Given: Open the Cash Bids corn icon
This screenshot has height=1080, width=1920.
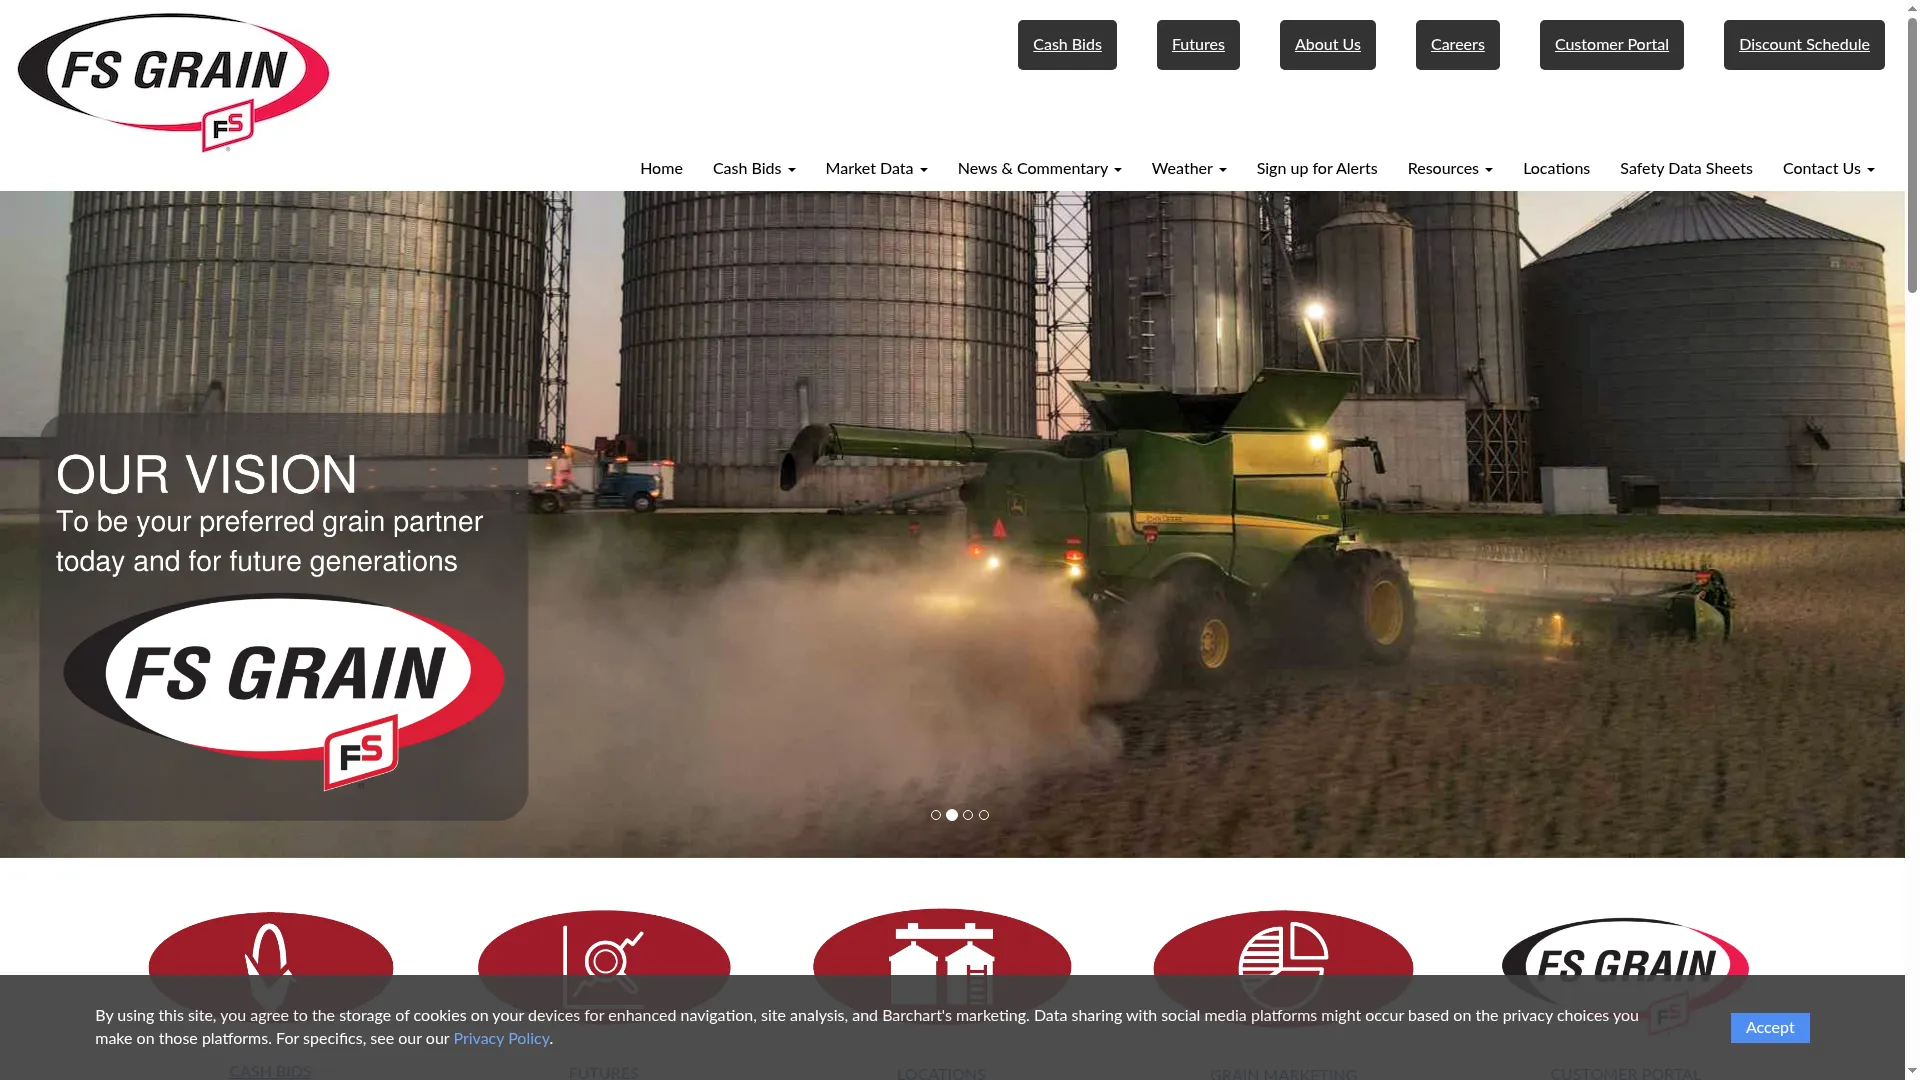Looking at the screenshot, I should [x=271, y=967].
